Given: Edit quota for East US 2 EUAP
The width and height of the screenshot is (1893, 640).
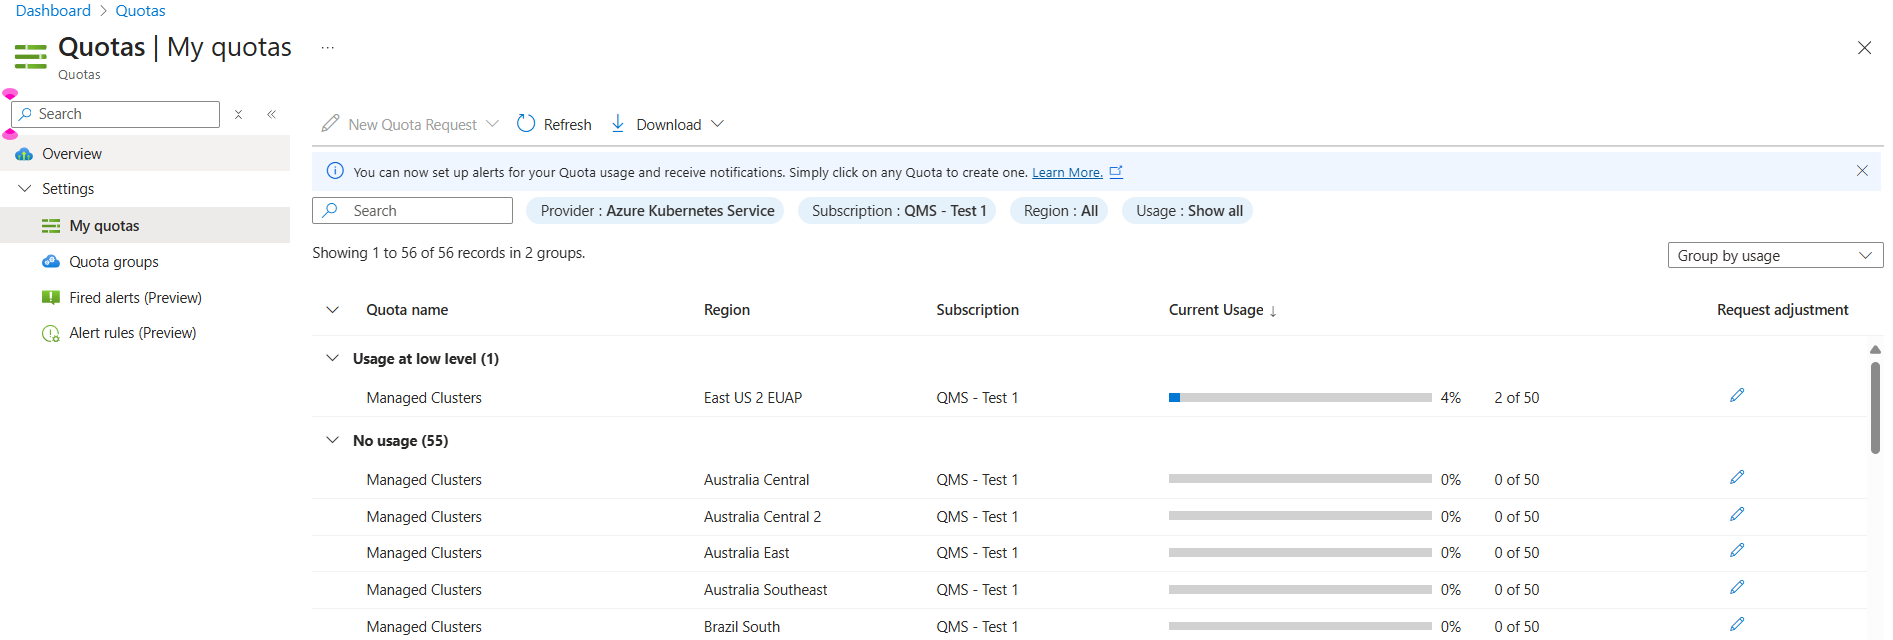Looking at the screenshot, I should pos(1737,396).
